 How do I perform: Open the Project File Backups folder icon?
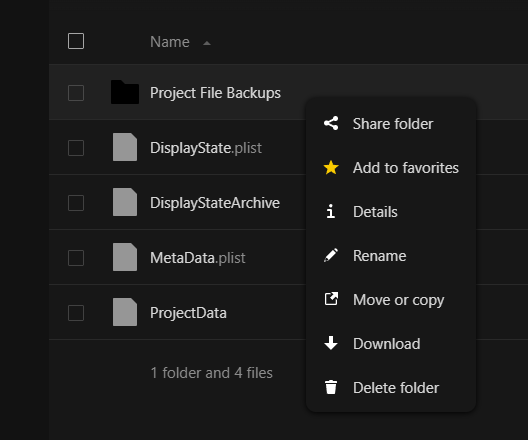(x=125, y=92)
